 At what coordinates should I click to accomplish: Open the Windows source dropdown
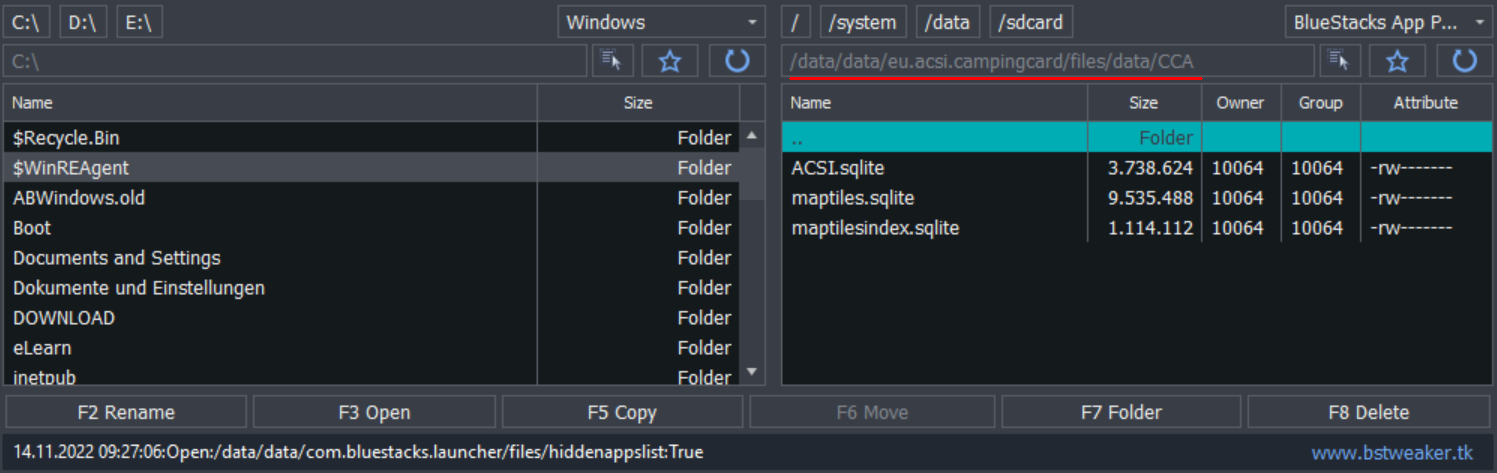coord(662,22)
